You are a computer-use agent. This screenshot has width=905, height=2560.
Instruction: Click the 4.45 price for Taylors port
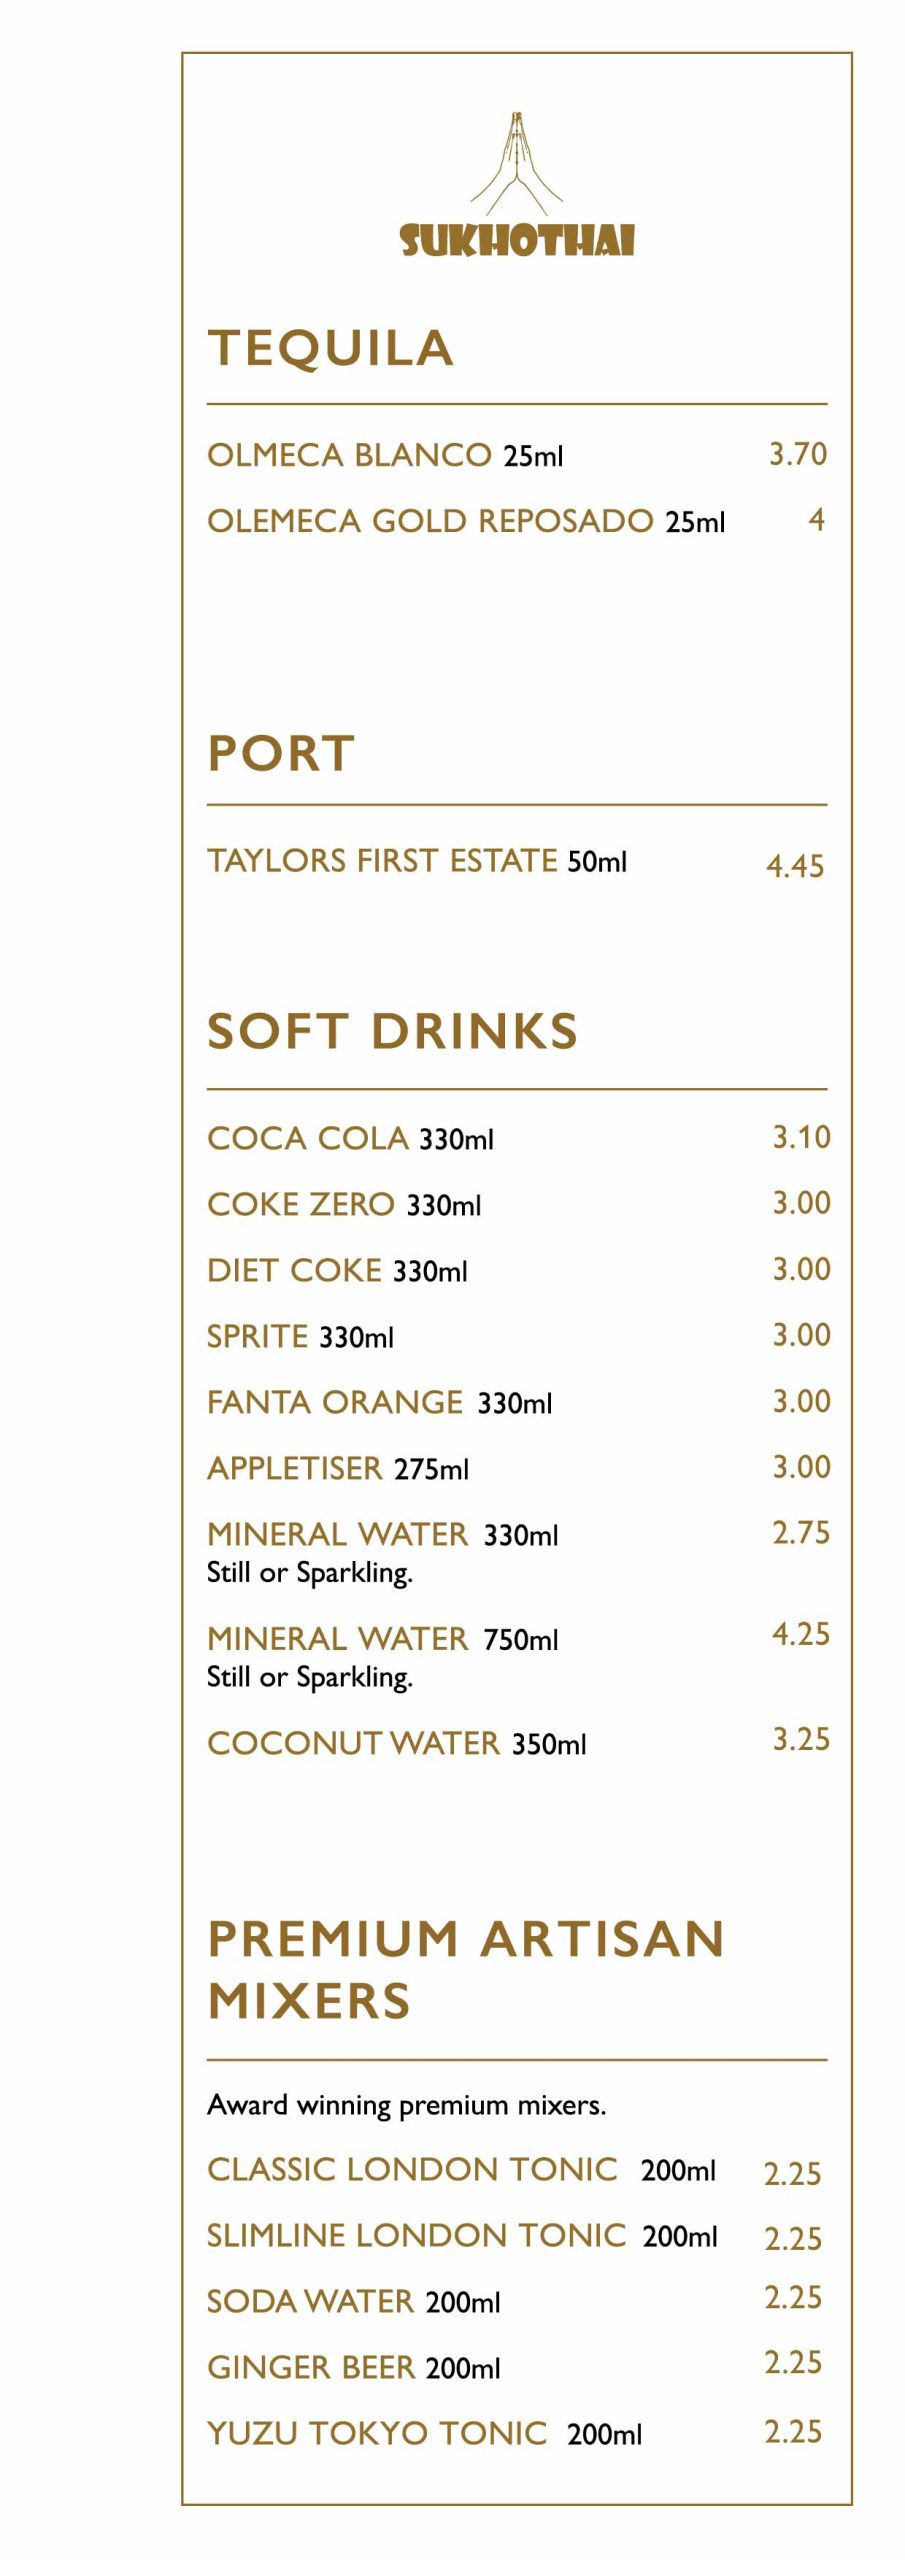click(x=795, y=866)
